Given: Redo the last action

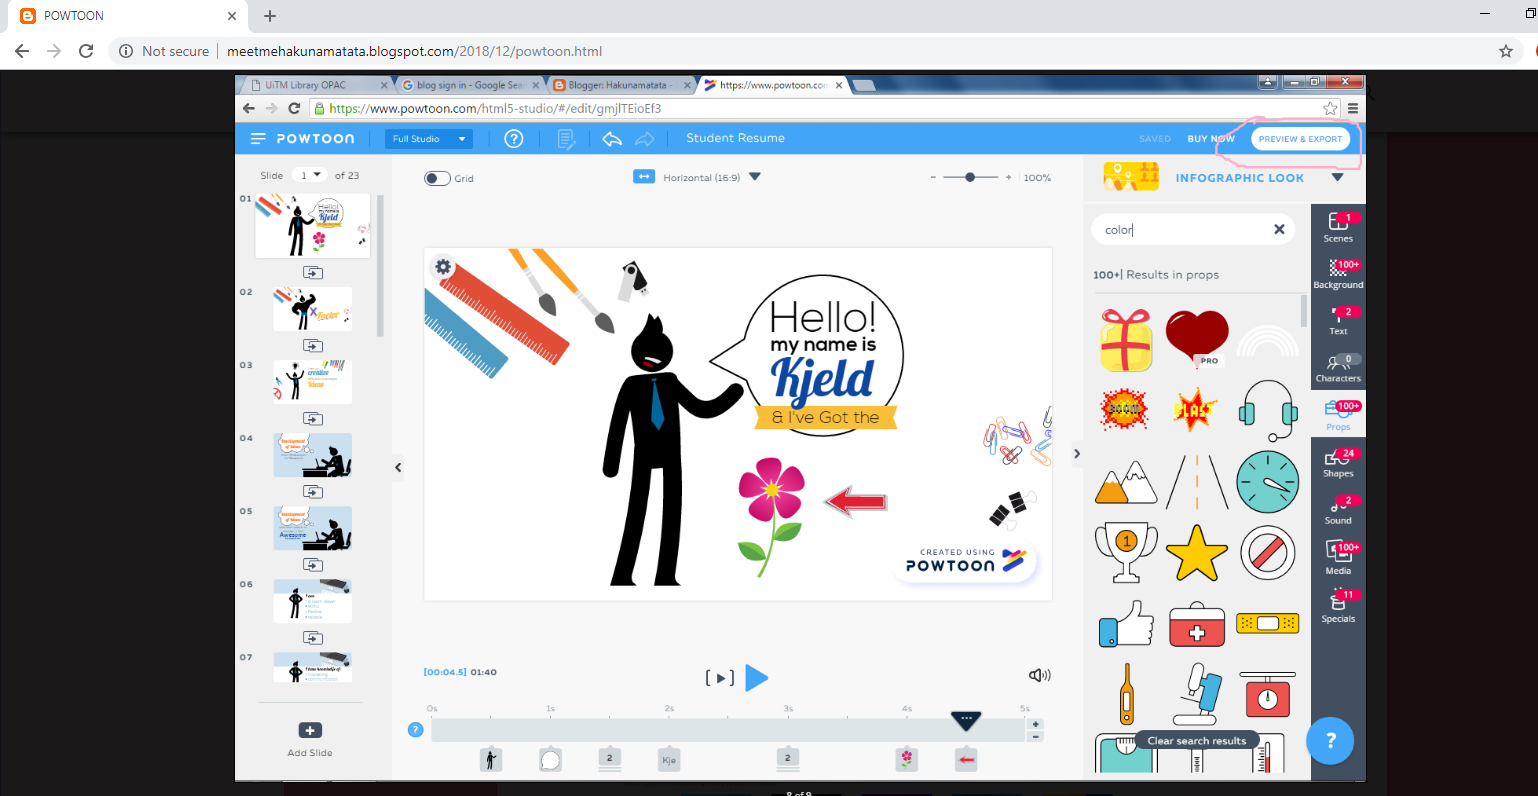Looking at the screenshot, I should [x=645, y=139].
